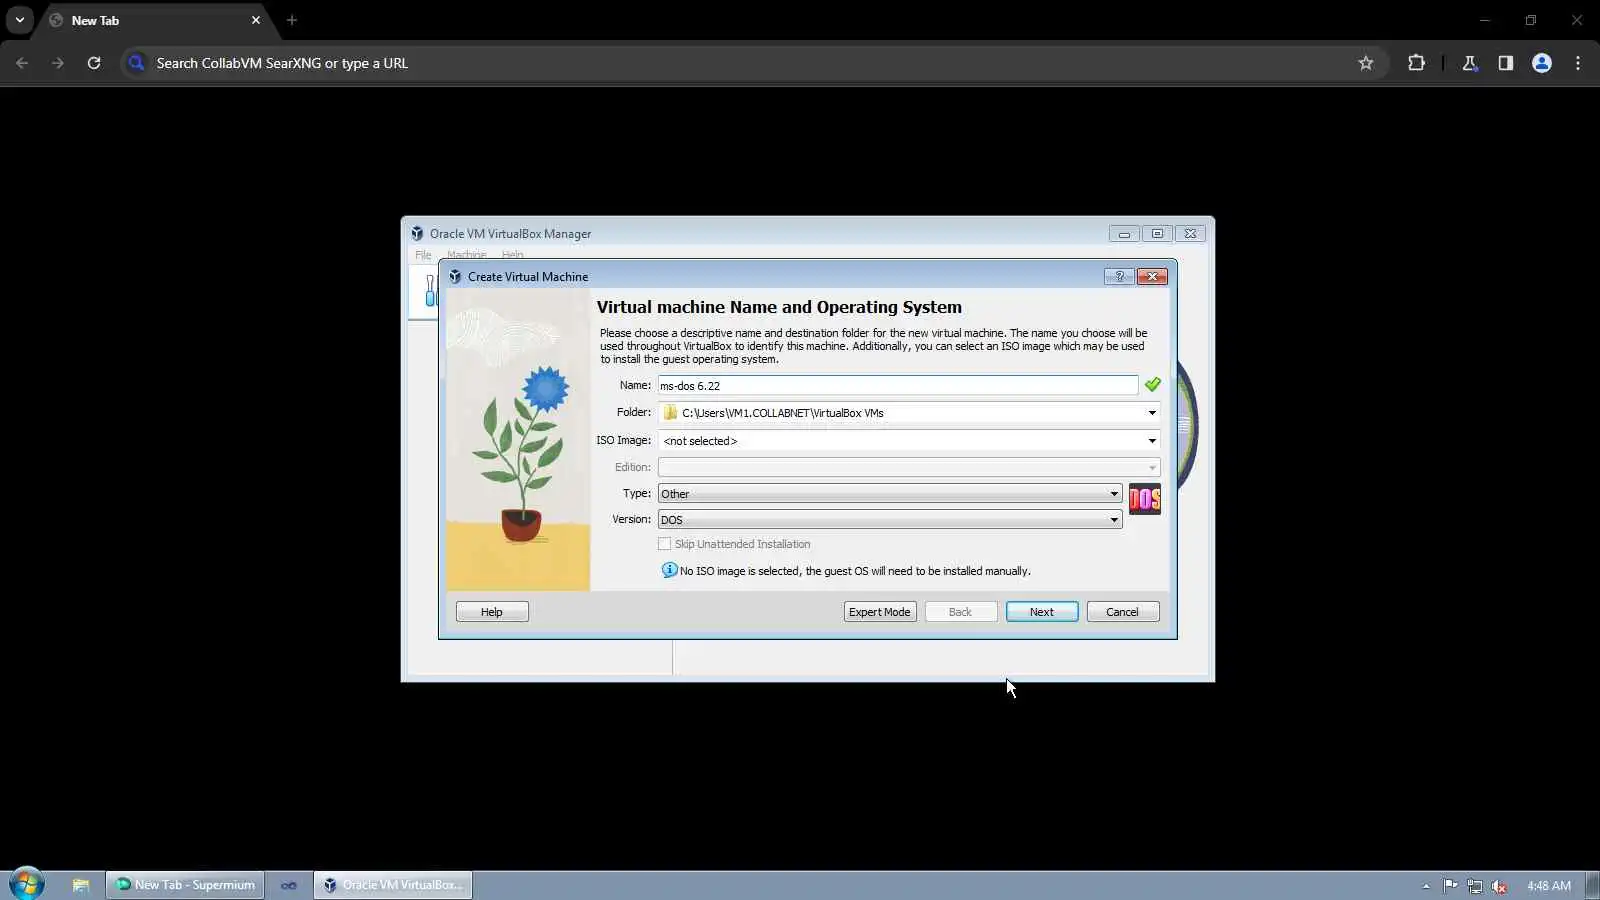Click the infinity icon taskbar item

tap(289, 885)
